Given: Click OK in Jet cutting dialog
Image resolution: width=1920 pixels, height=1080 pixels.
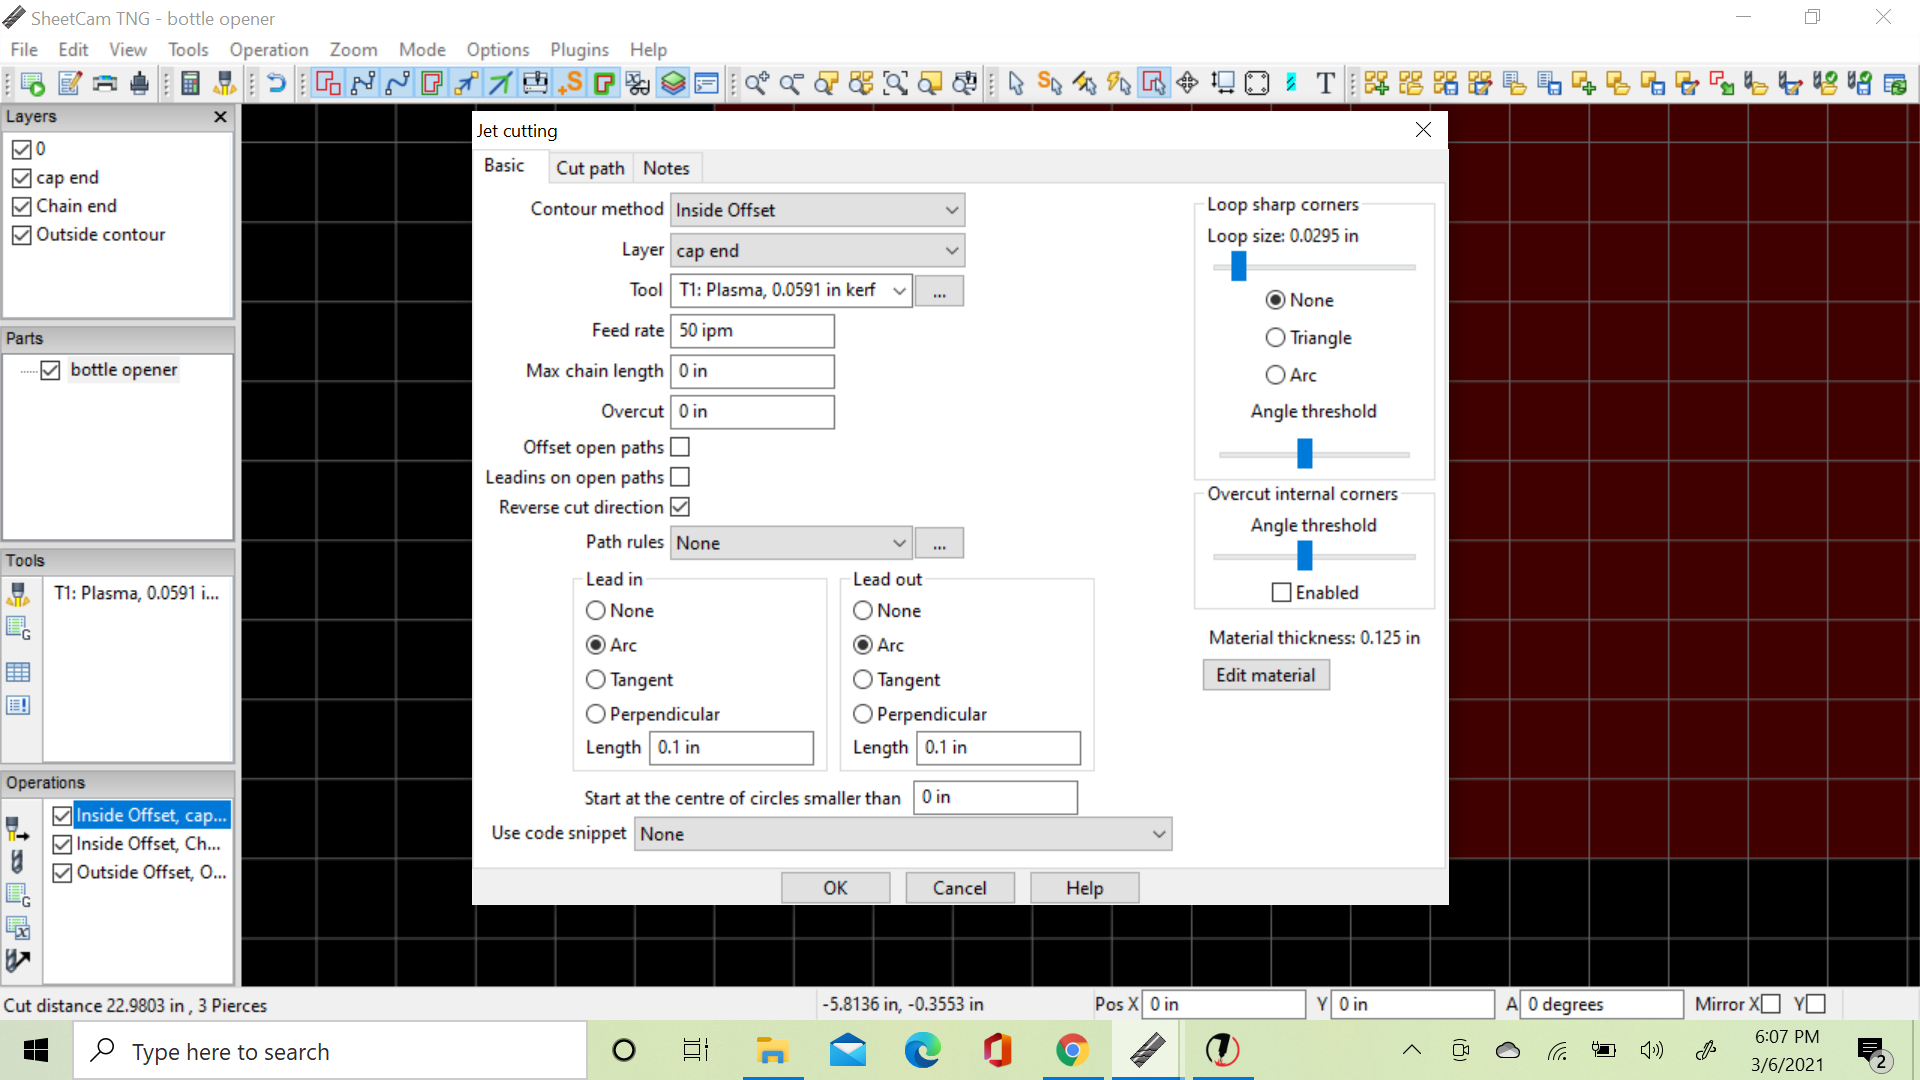Looking at the screenshot, I should 835,888.
